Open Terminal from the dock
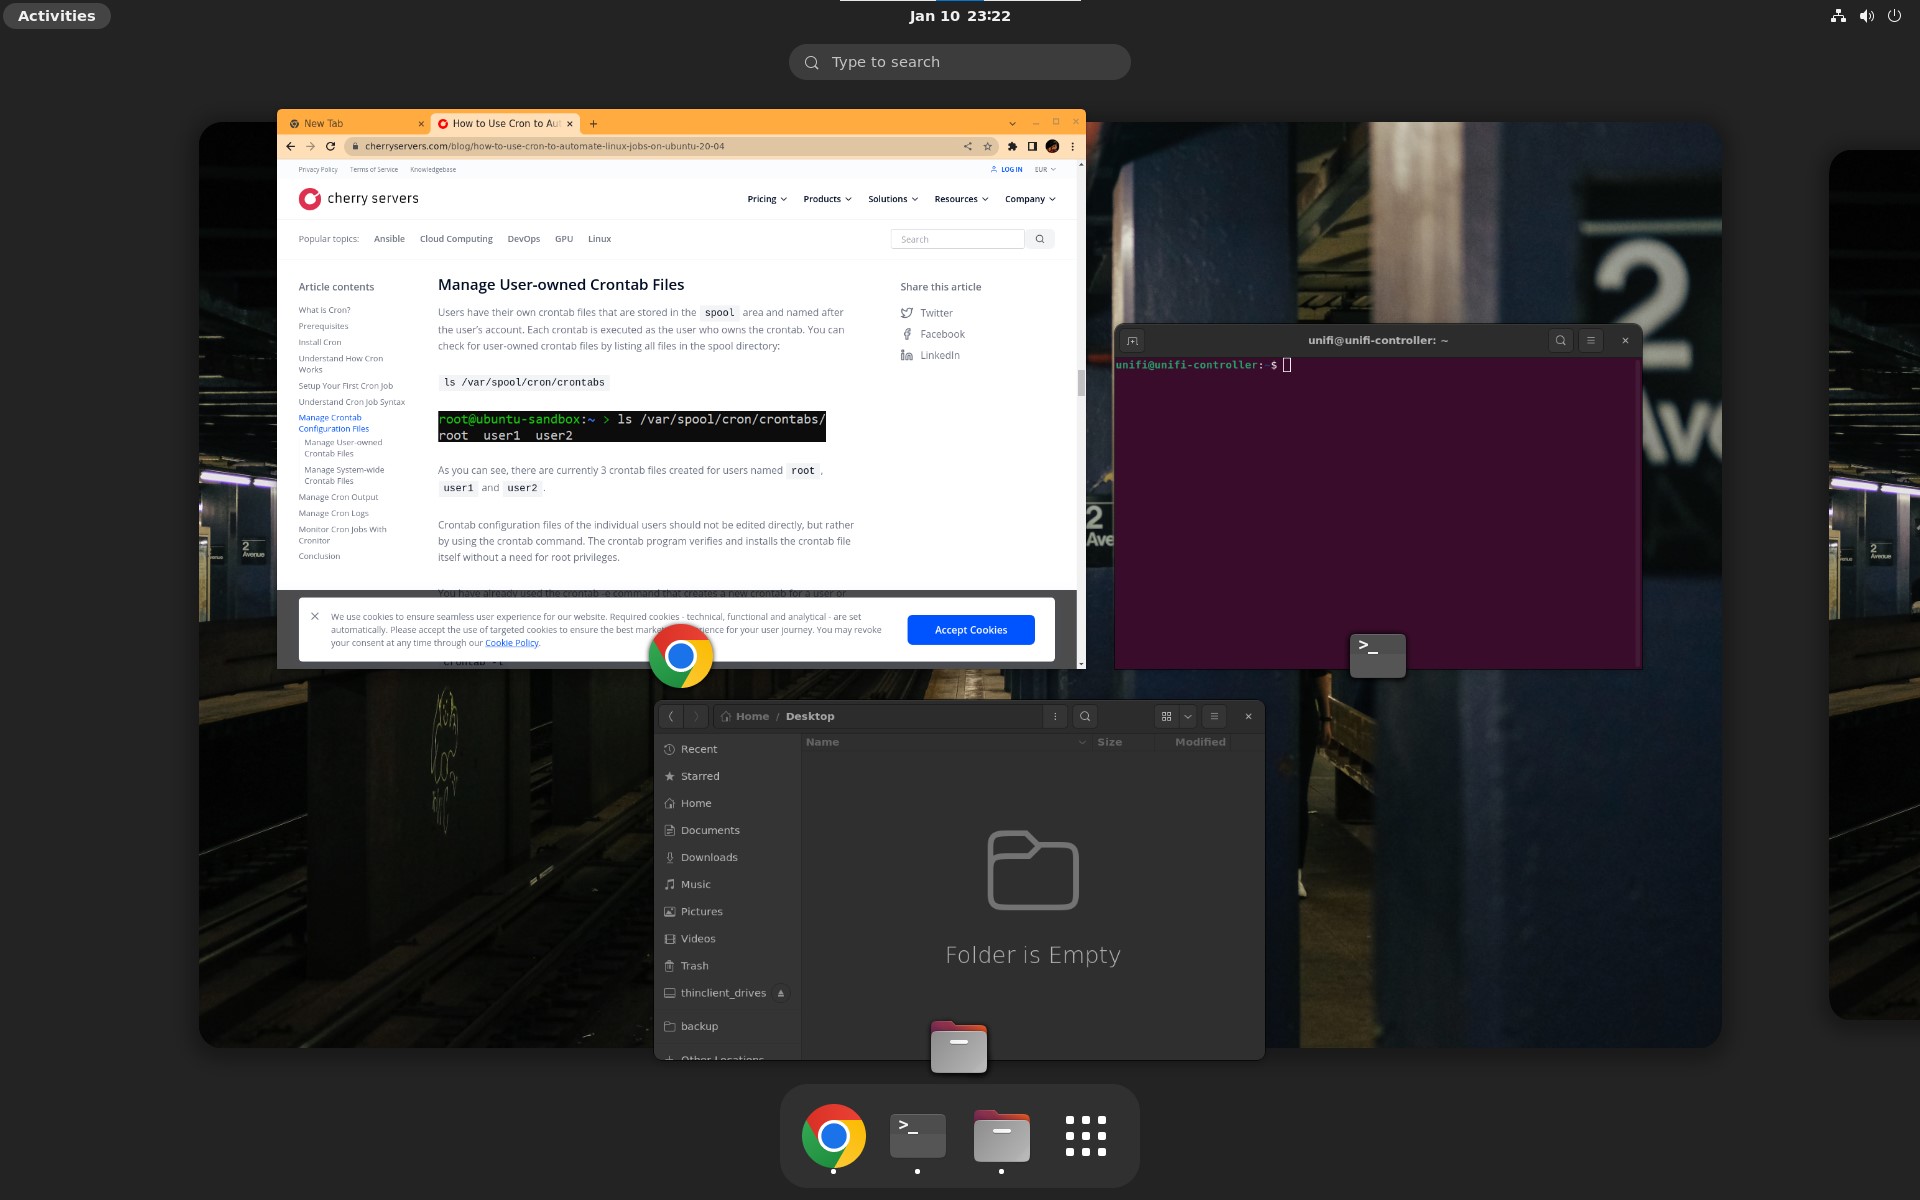Screen dimensions: 1920x1200 (x=917, y=1135)
